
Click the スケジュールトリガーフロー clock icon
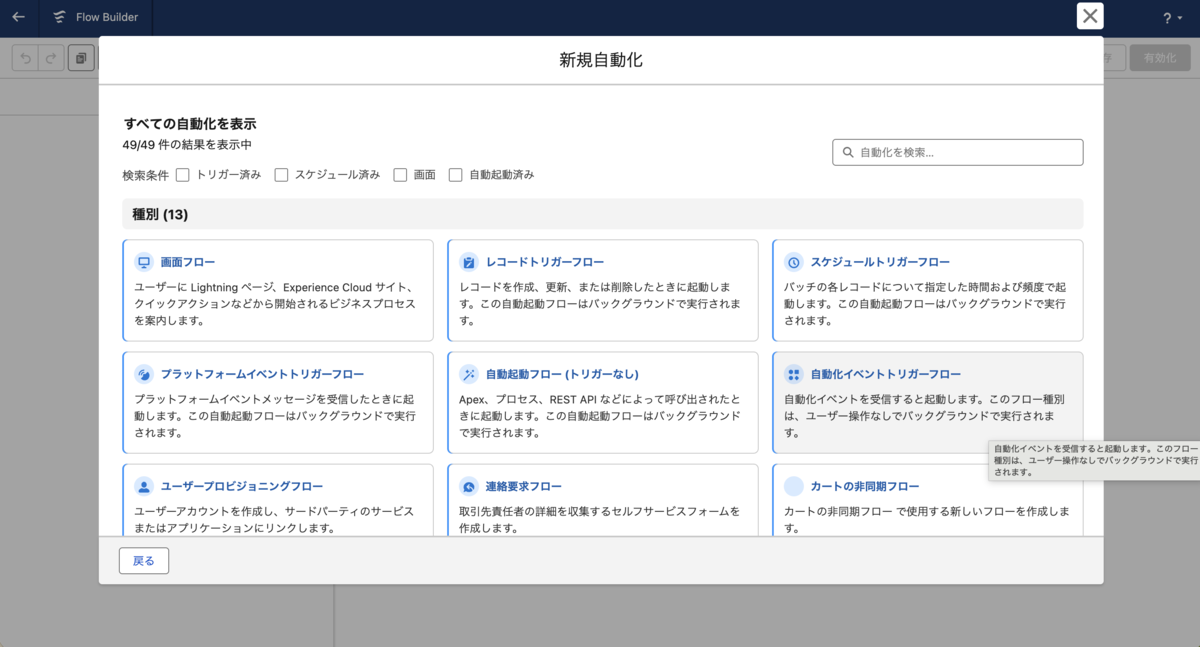pyautogui.click(x=794, y=262)
